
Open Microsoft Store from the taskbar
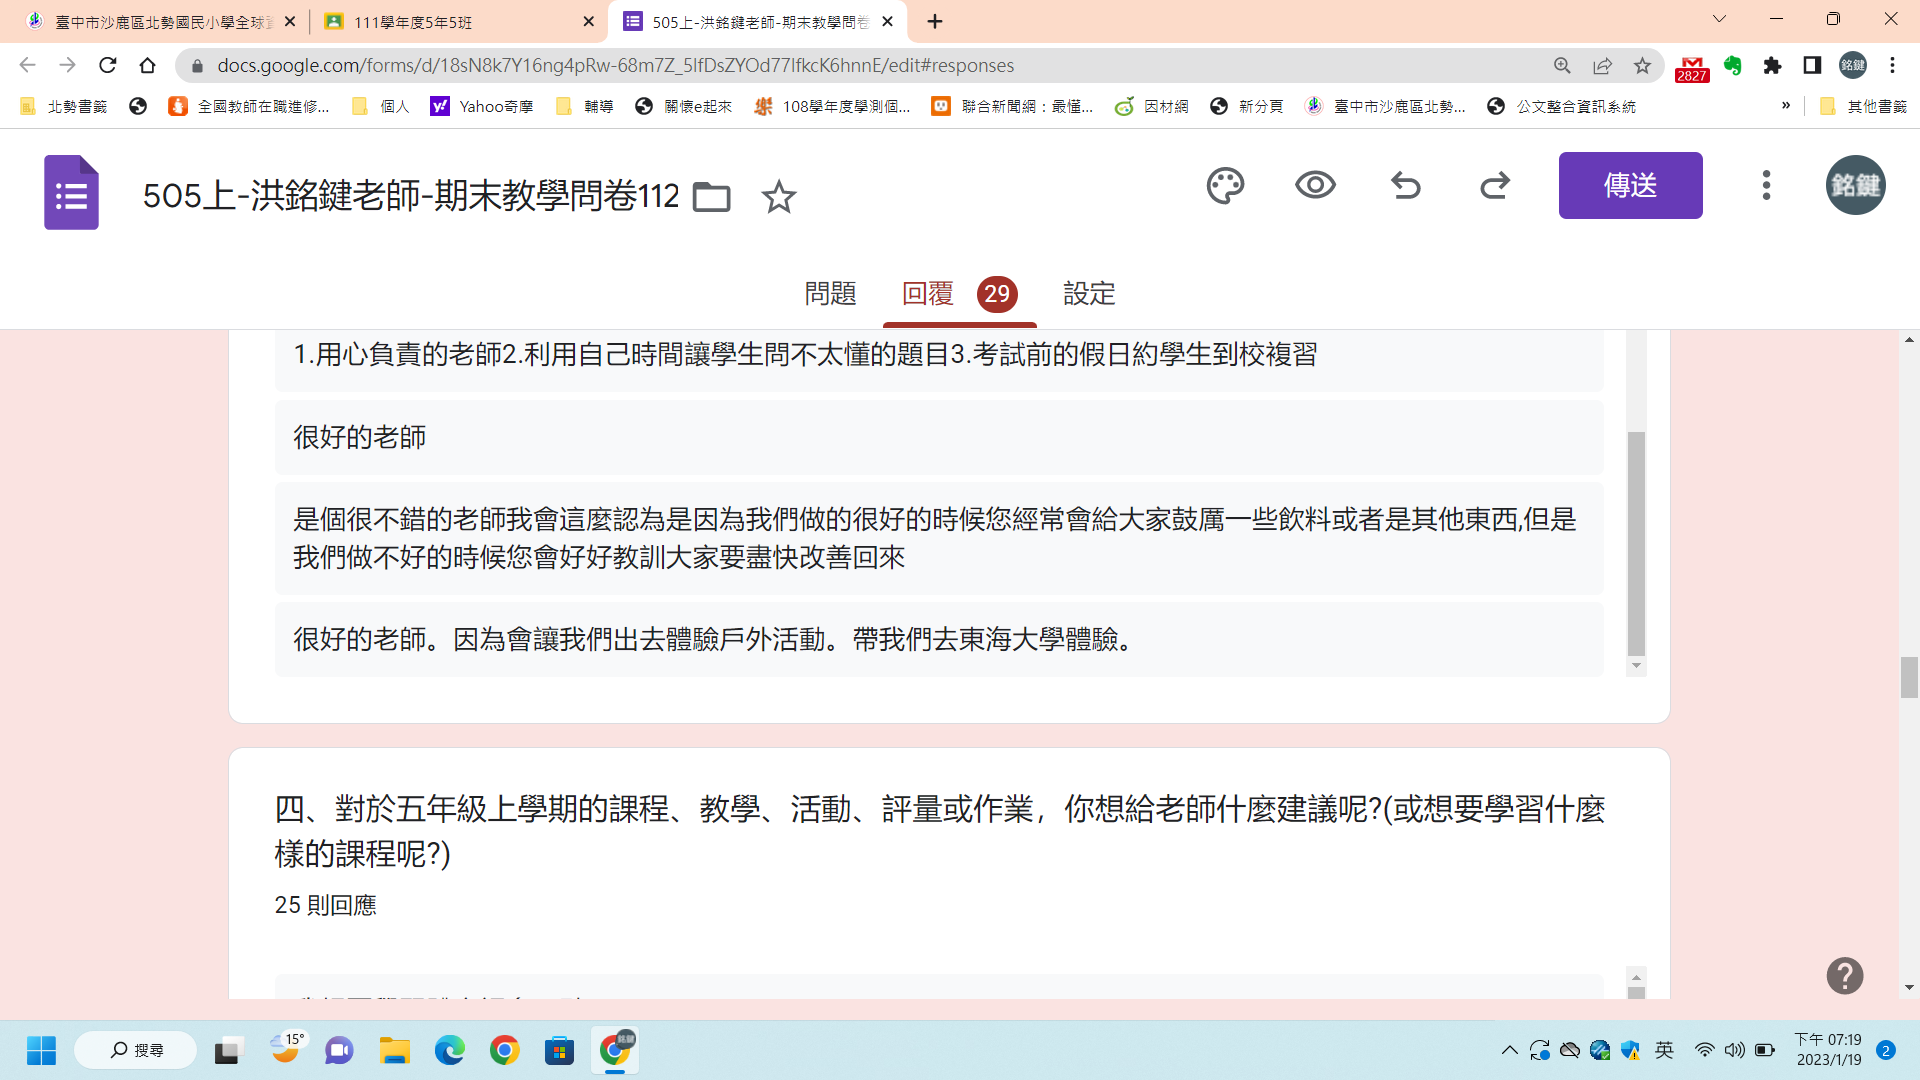559,1050
